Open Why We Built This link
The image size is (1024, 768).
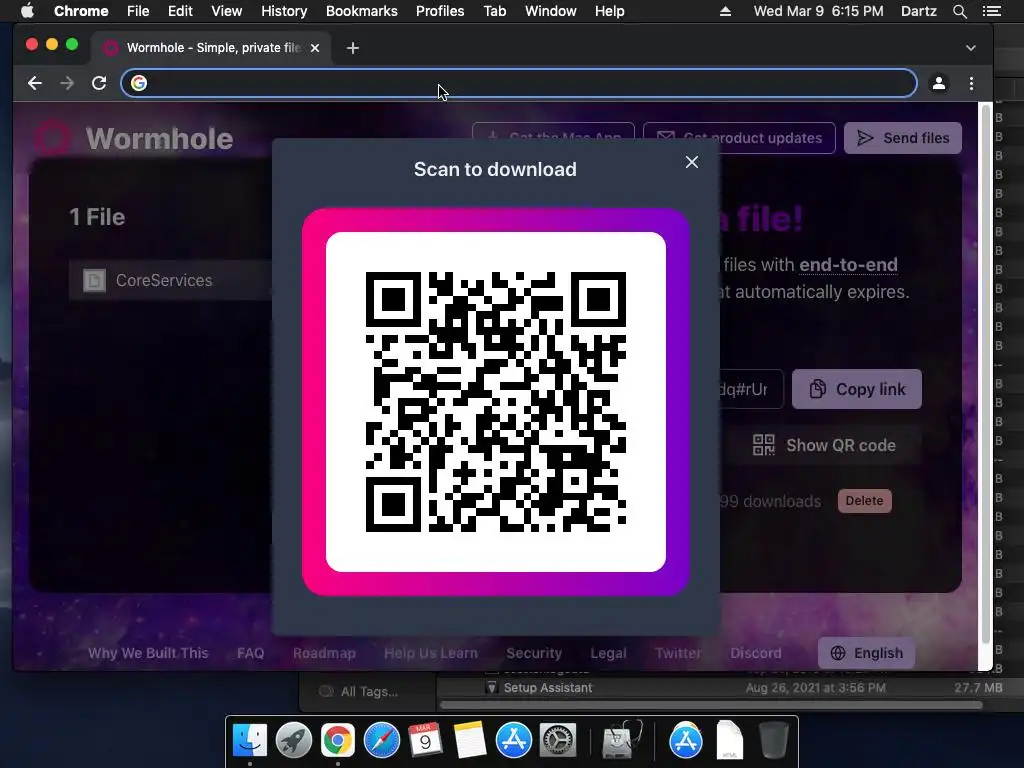tap(148, 653)
